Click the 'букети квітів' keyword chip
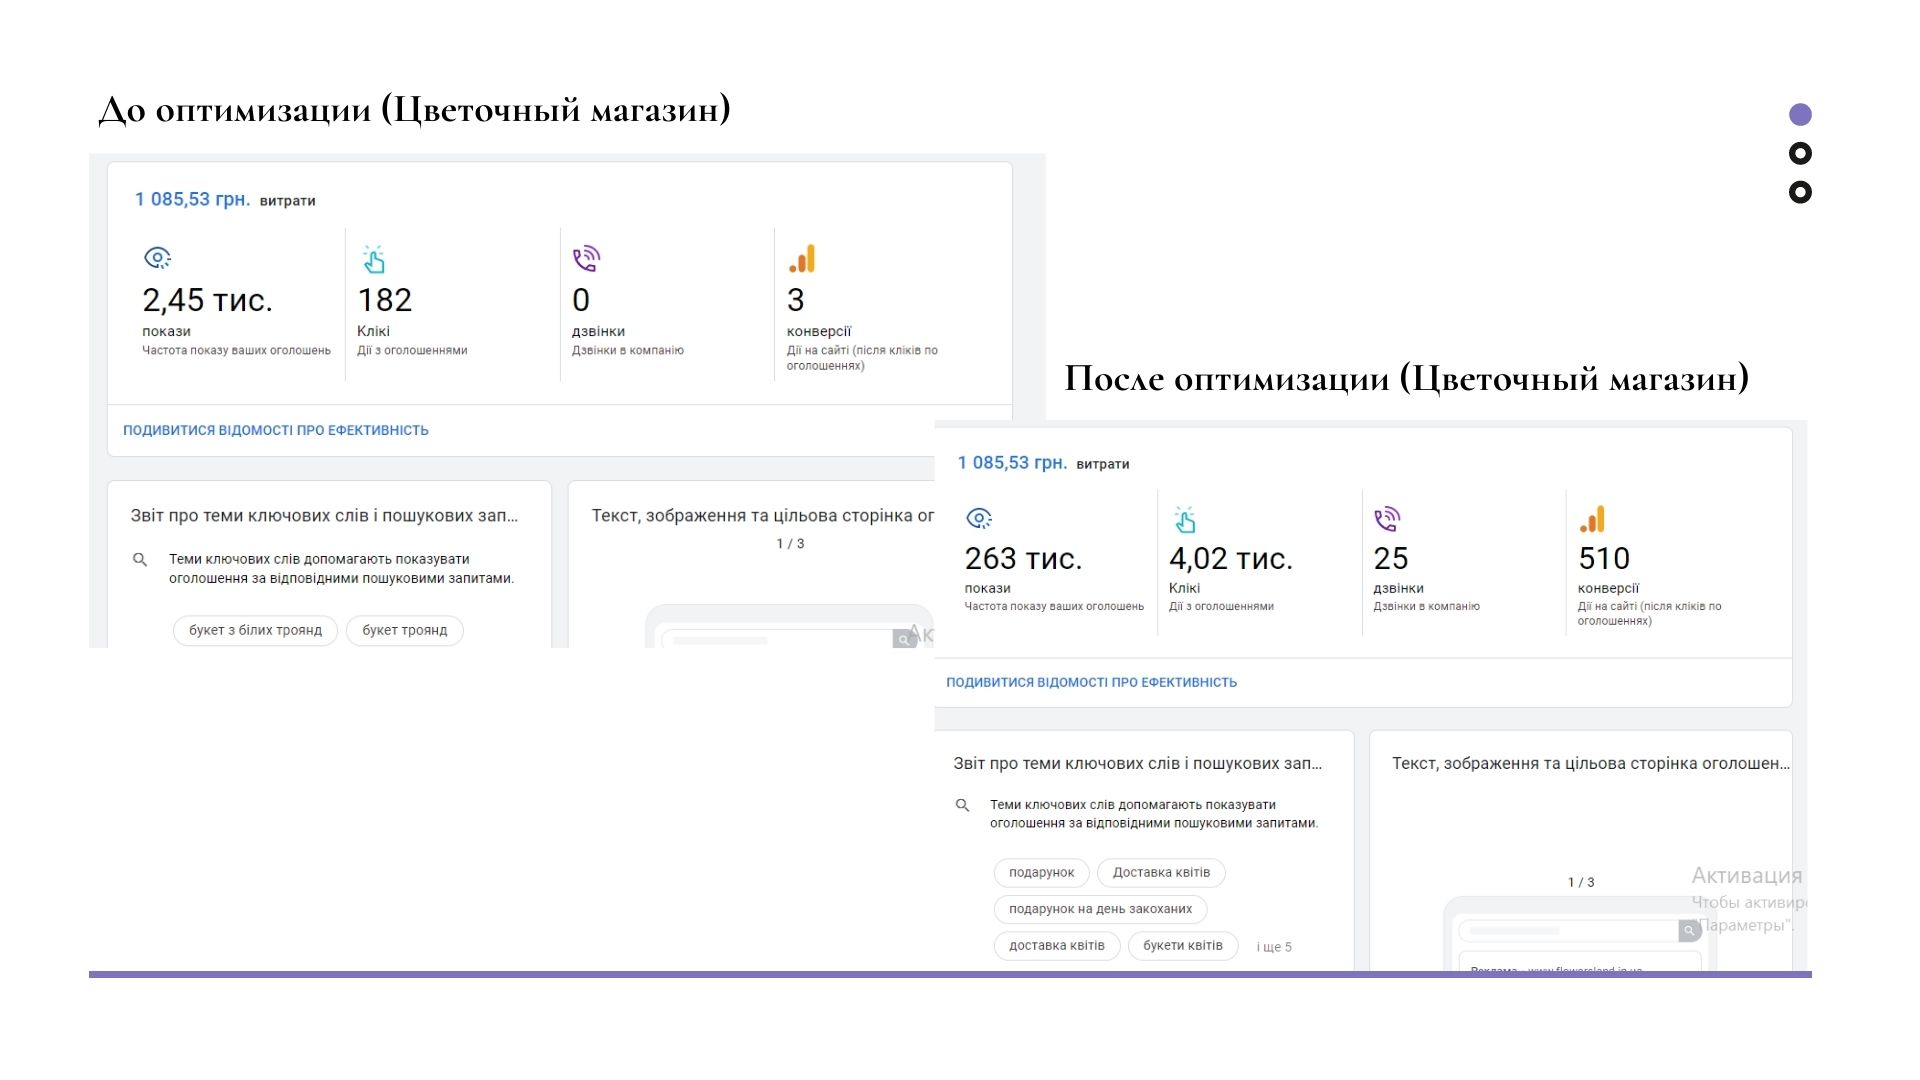The image size is (1920, 1080). (x=1183, y=945)
